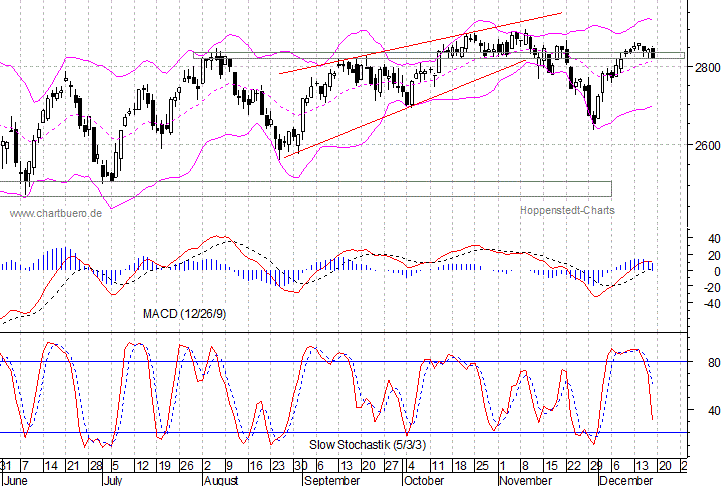This screenshot has width=723, height=486.
Task: Select the 2800 price axis label
Action: tap(708, 67)
